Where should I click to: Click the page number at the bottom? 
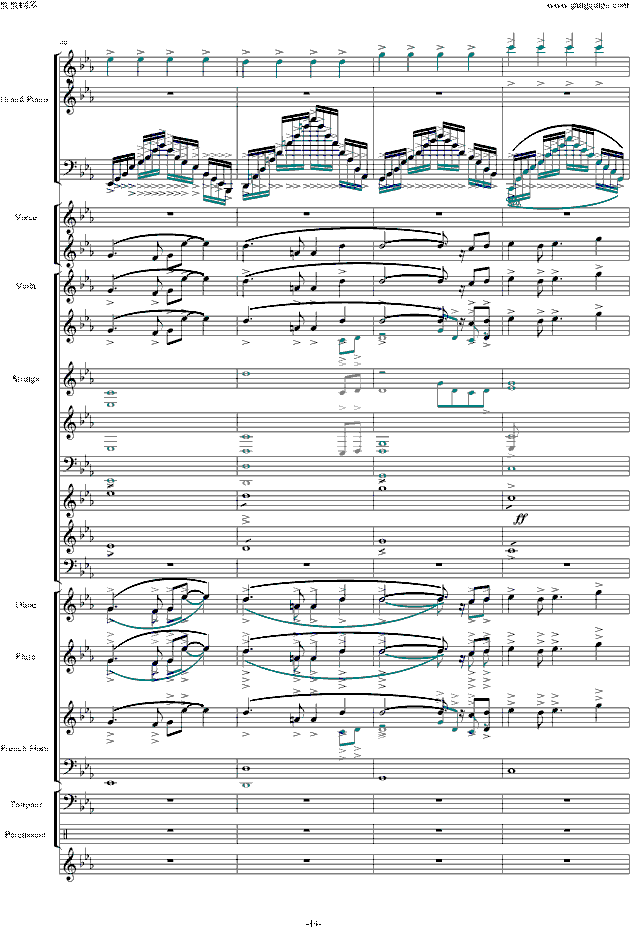[313, 920]
